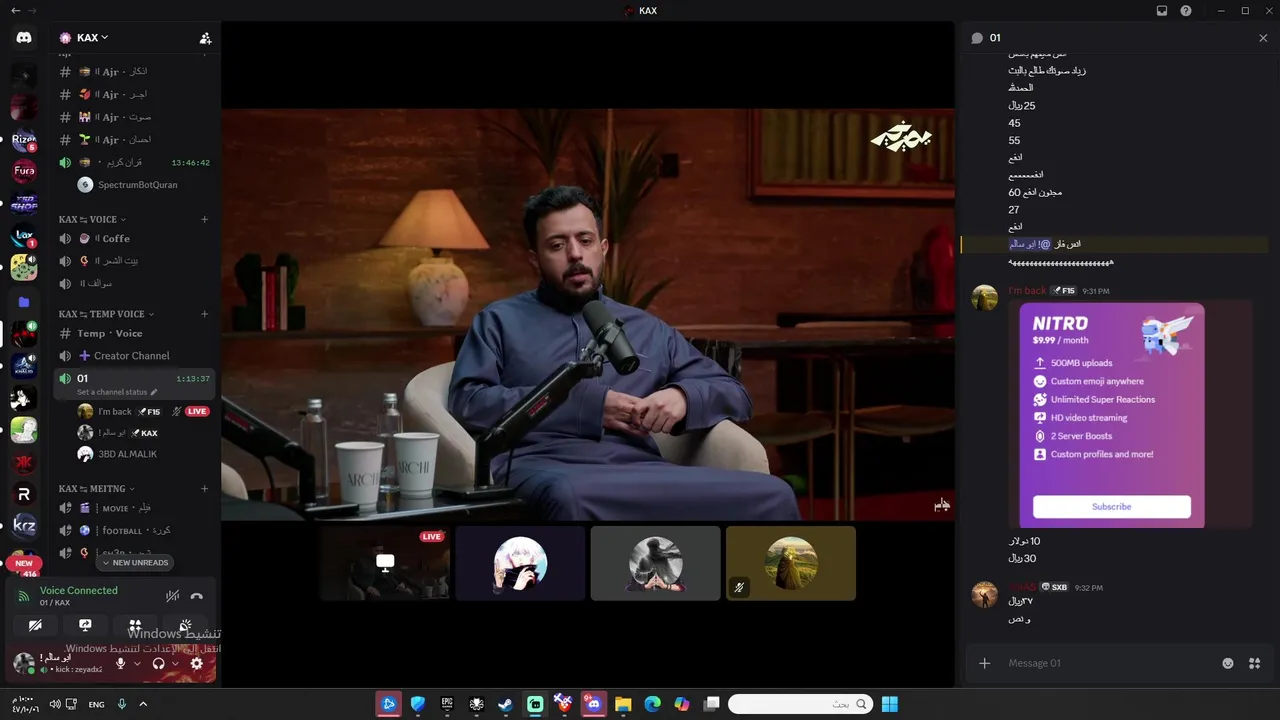
Task: Open Steam from the taskbar
Action: (506, 704)
